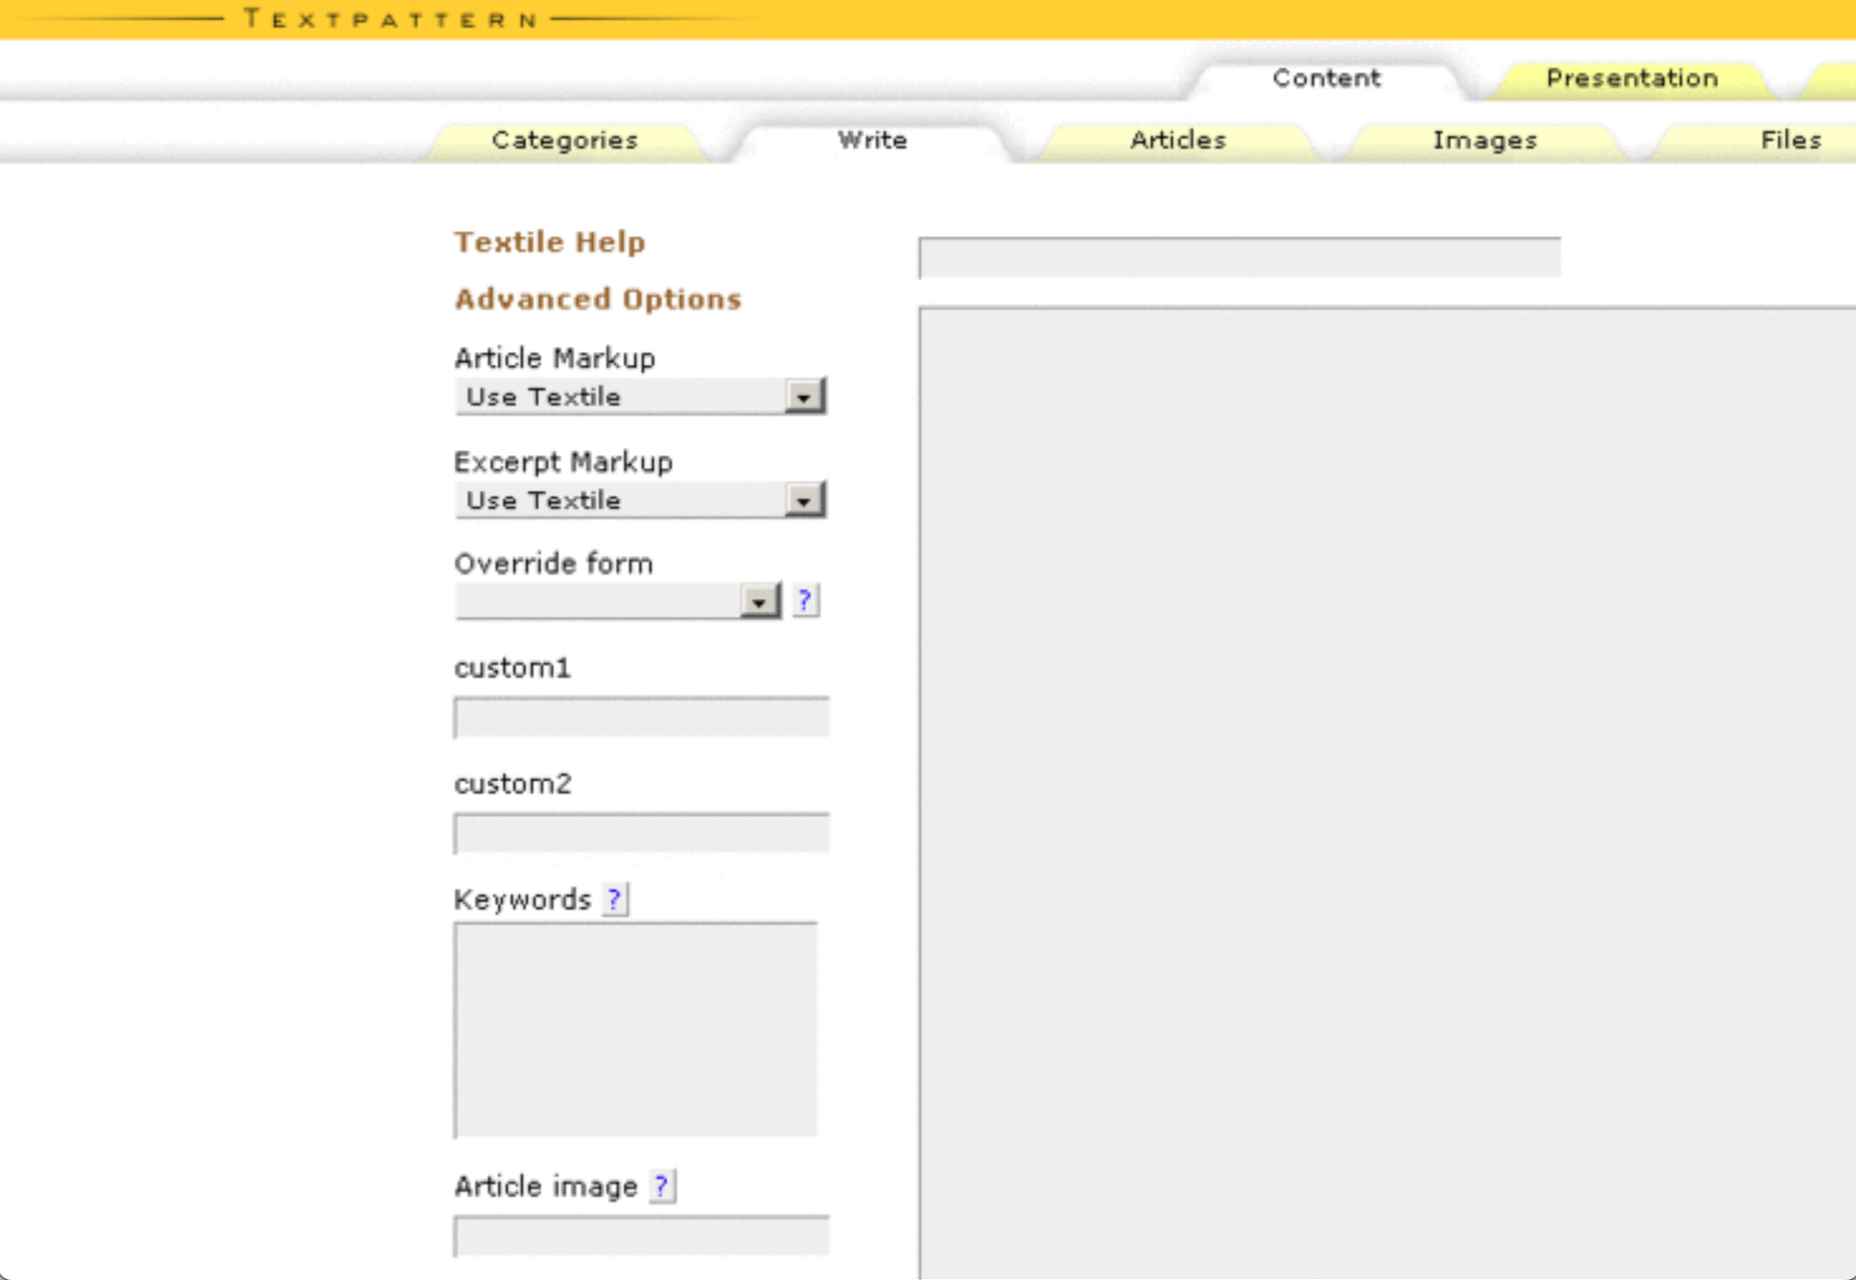The height and width of the screenshot is (1280, 1856).
Task: Click the article title input field
Action: click(x=1240, y=258)
